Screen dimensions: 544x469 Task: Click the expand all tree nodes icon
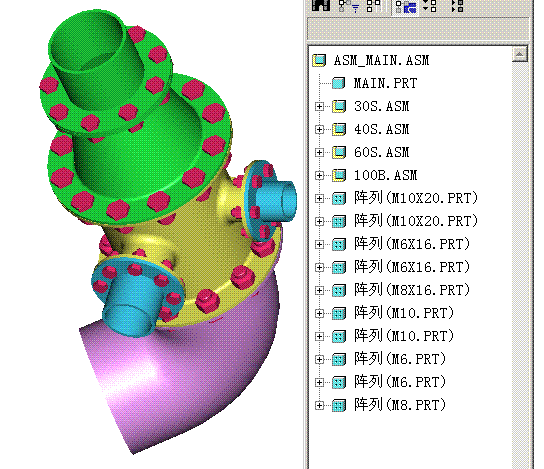coord(430,6)
